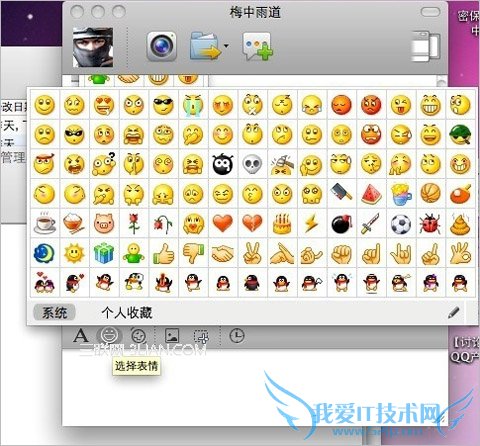Insert the wilted rose emoticon
This screenshot has height=446, width=480.
pos(163,223)
